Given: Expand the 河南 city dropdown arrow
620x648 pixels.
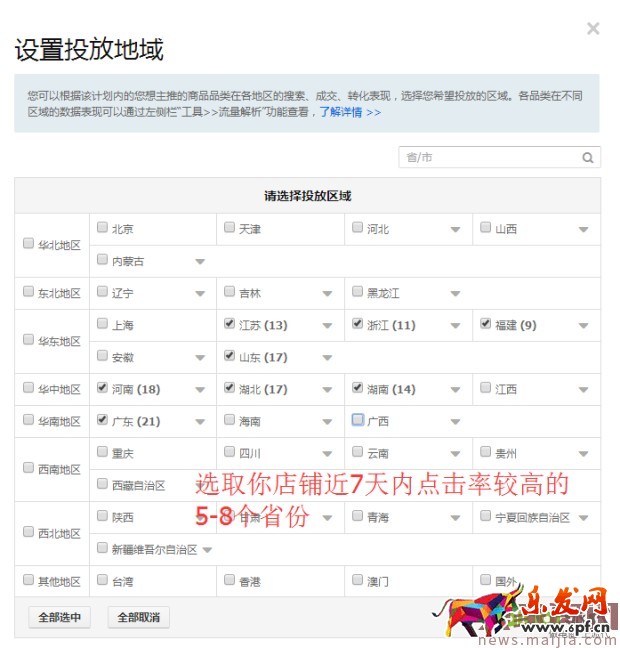Looking at the screenshot, I should [x=200, y=390].
